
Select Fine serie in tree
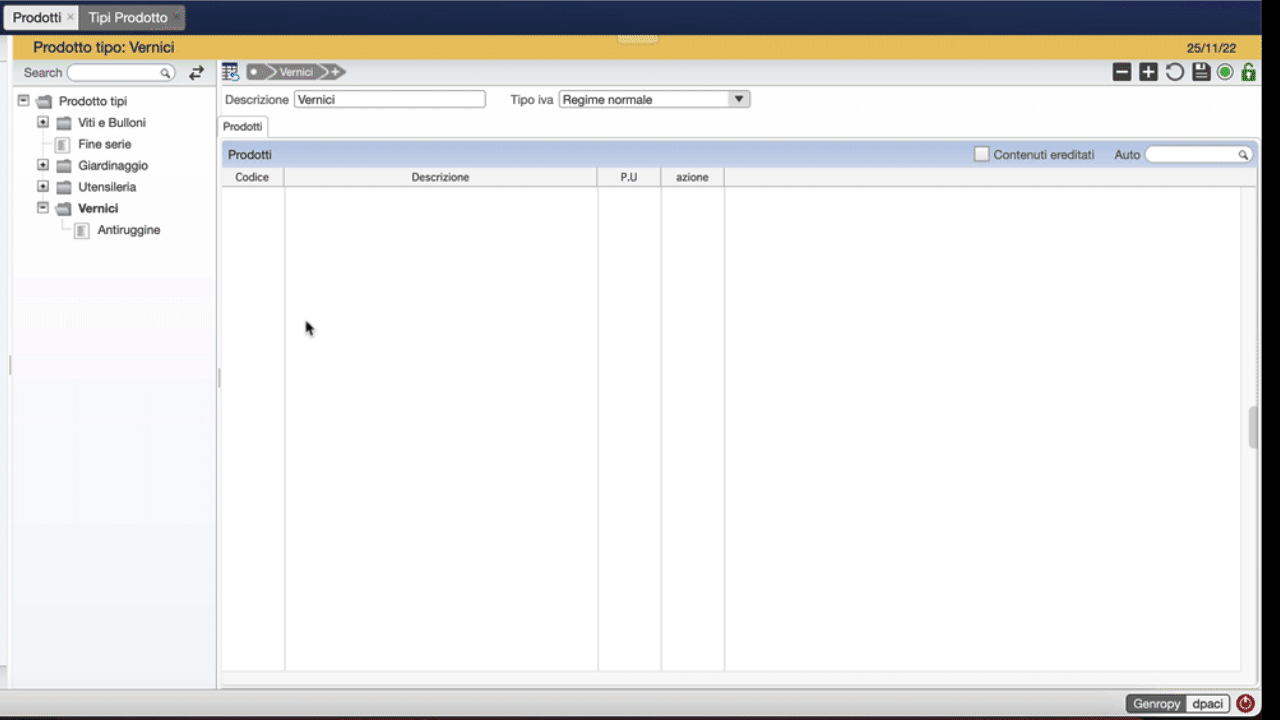[x=105, y=145]
